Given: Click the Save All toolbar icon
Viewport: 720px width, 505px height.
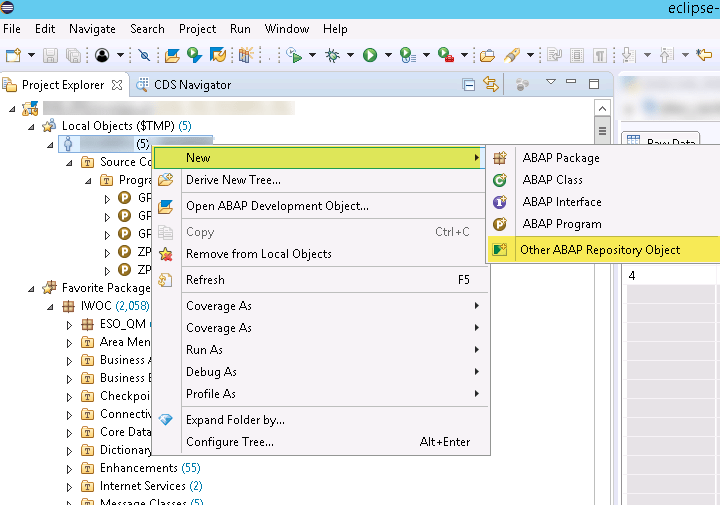Looking at the screenshot, I should (73, 56).
